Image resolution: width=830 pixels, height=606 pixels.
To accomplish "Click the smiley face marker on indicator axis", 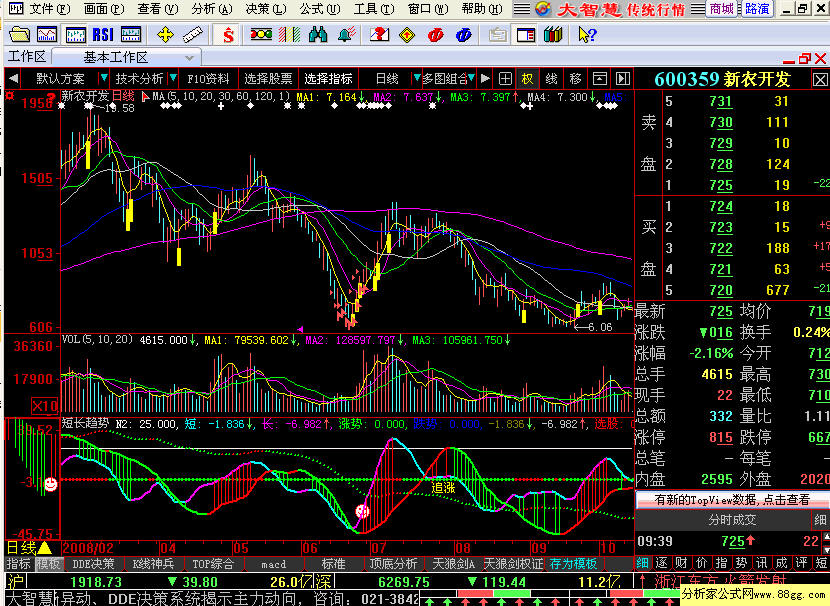I will click(x=50, y=484).
